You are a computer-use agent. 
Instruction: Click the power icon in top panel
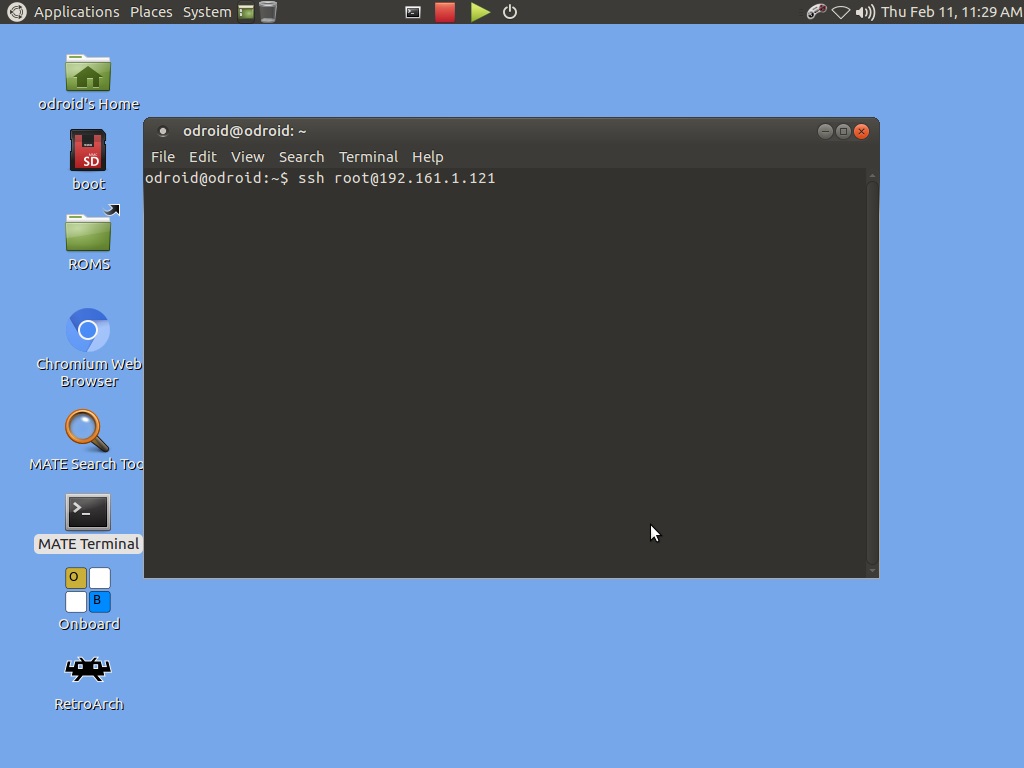tap(510, 12)
